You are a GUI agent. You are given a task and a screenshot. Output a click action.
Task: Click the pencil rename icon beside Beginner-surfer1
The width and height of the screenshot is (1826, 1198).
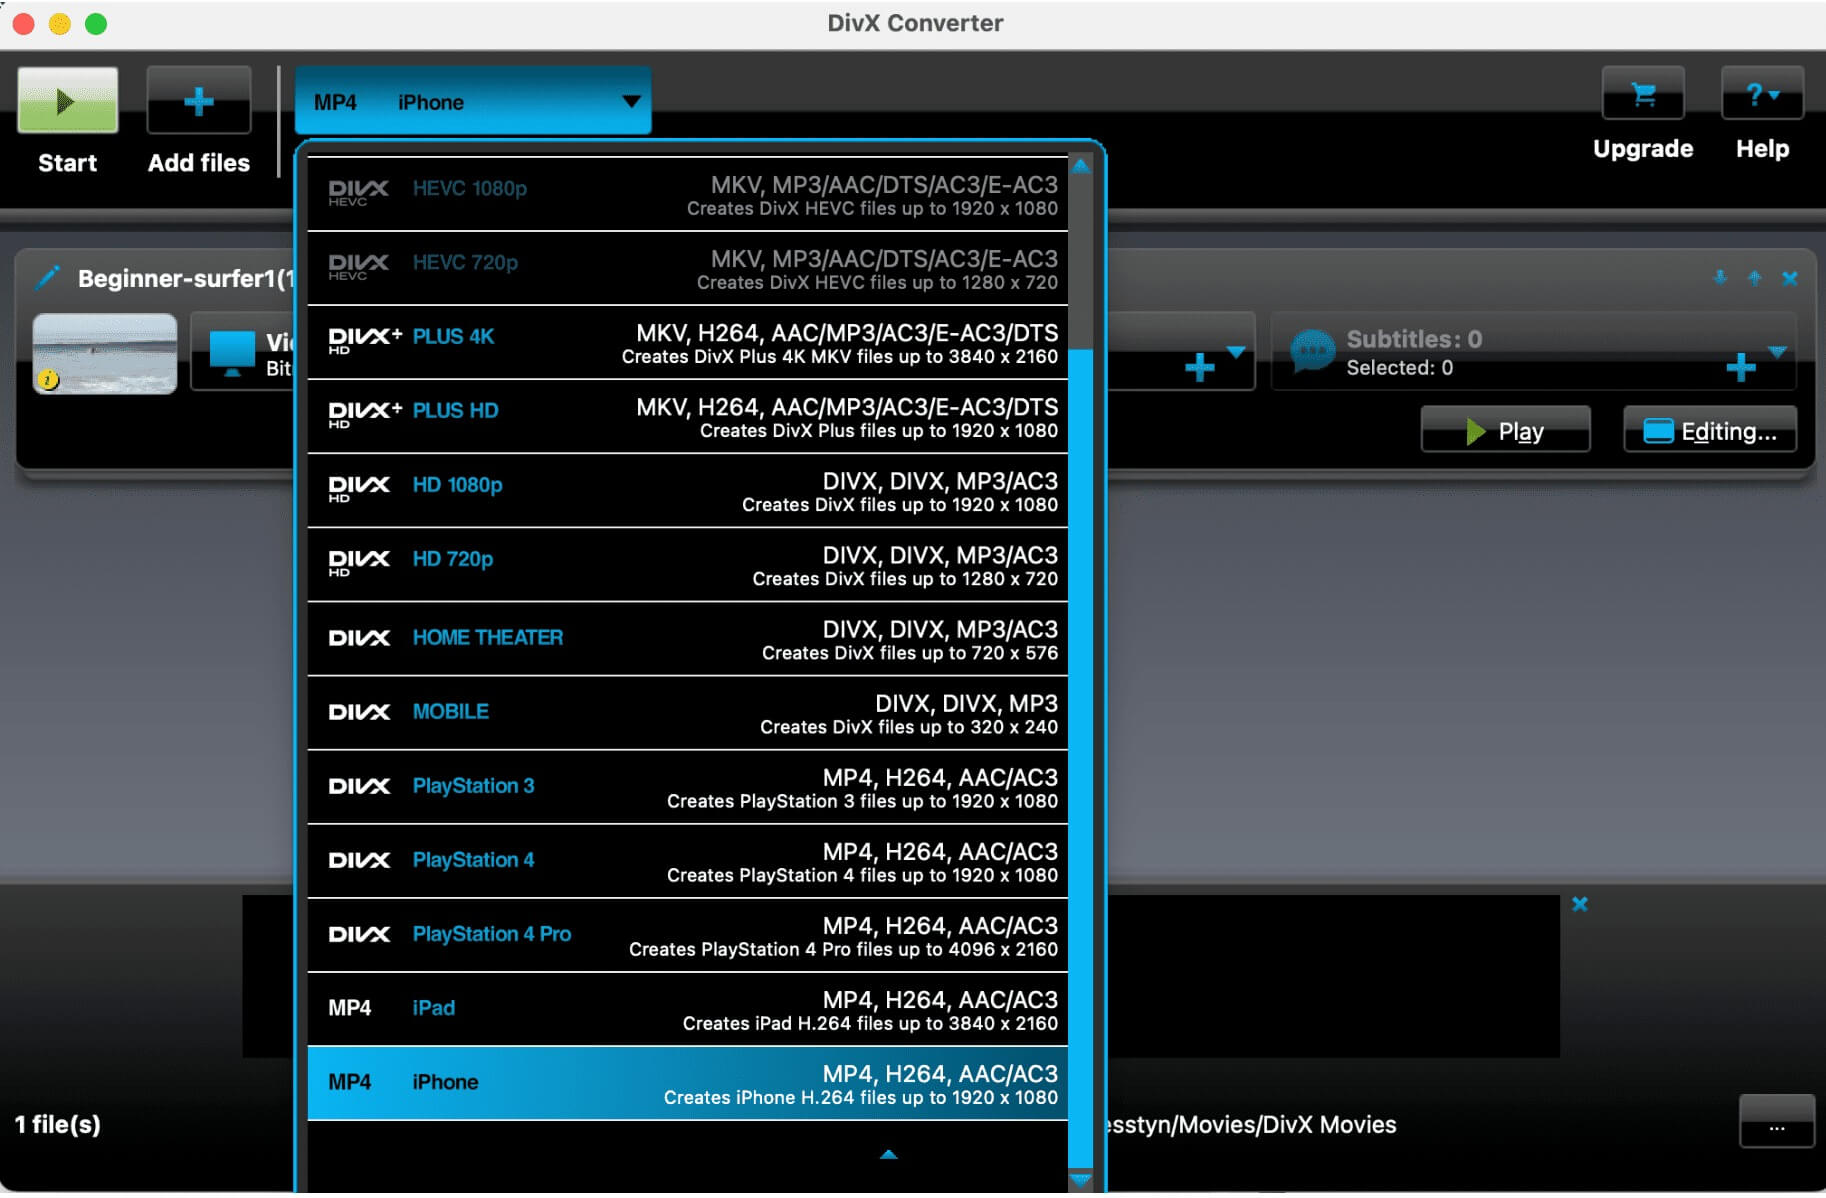[47, 278]
